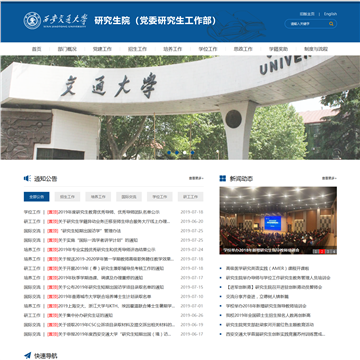The width and height of the screenshot is (360, 360).
Task: Open news 我校2019年全国硕士生招生报名人数再创新高
Action: coord(268,315)
